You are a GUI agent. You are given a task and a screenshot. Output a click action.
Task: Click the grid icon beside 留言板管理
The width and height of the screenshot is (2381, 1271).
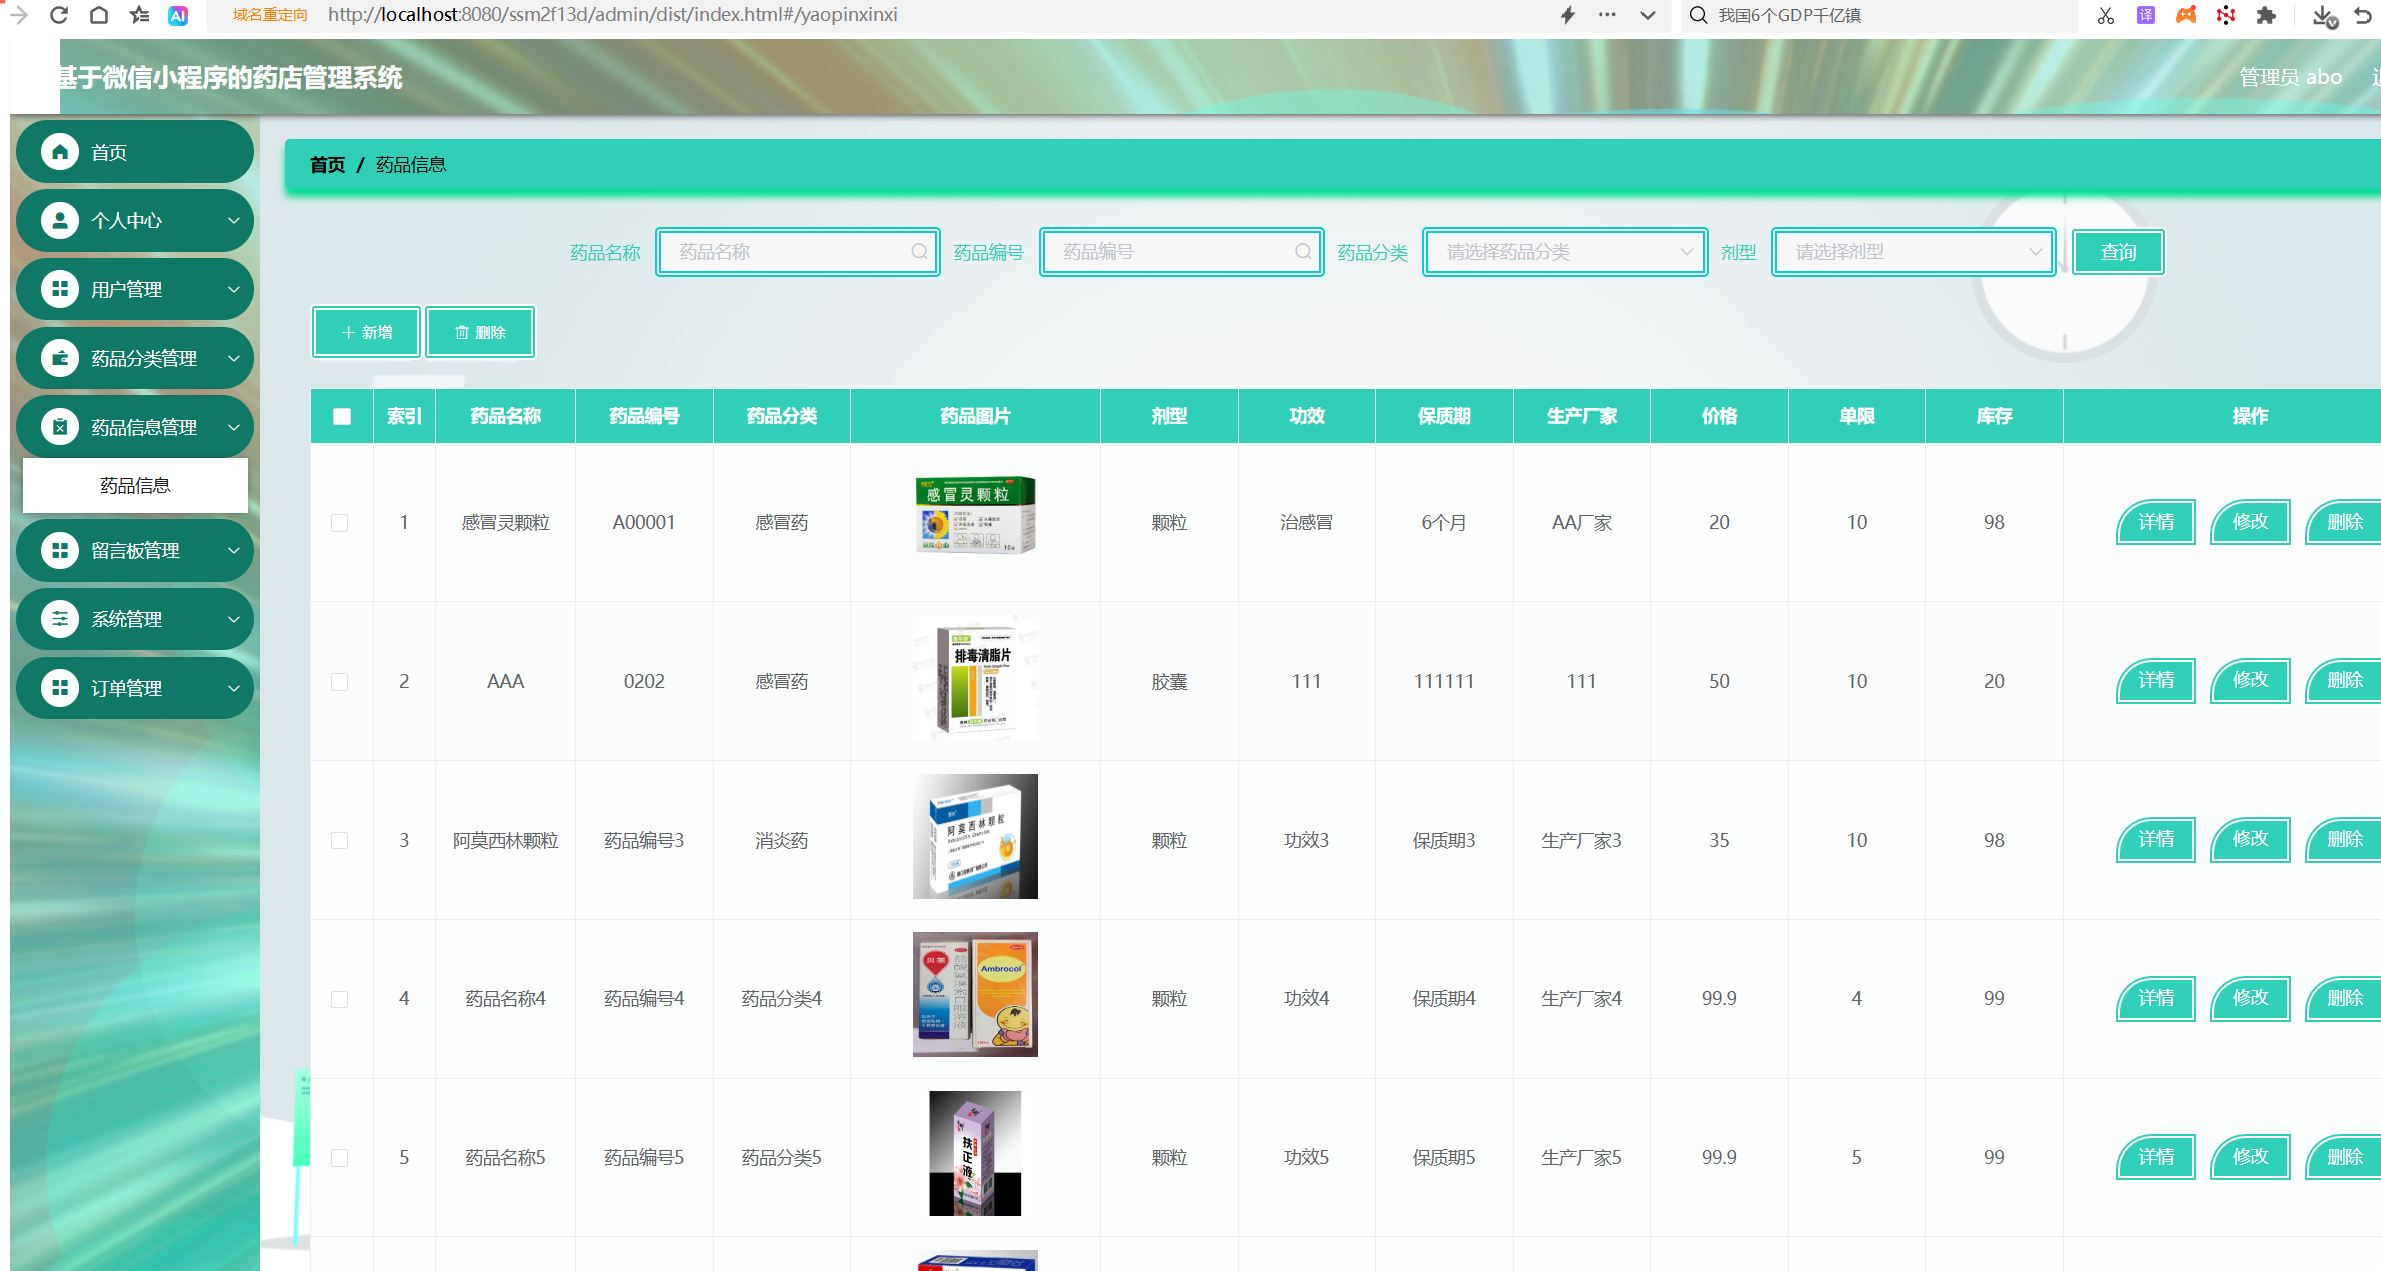60,550
